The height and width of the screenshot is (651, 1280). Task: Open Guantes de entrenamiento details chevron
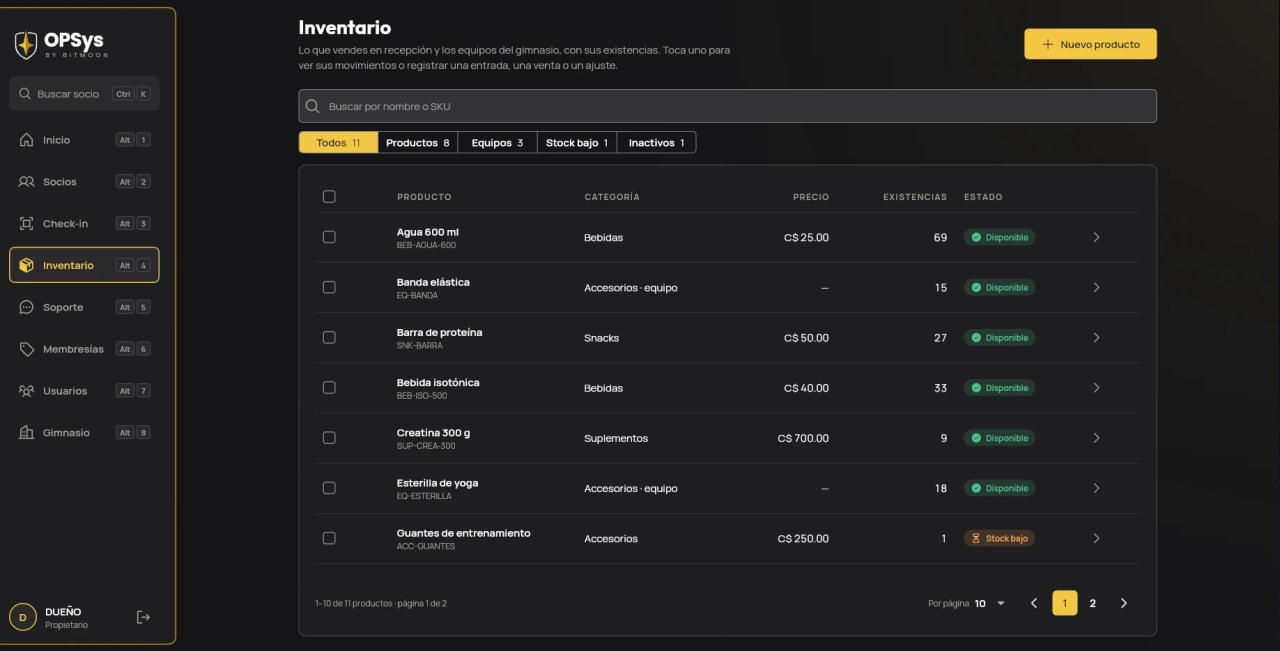tap(1096, 538)
